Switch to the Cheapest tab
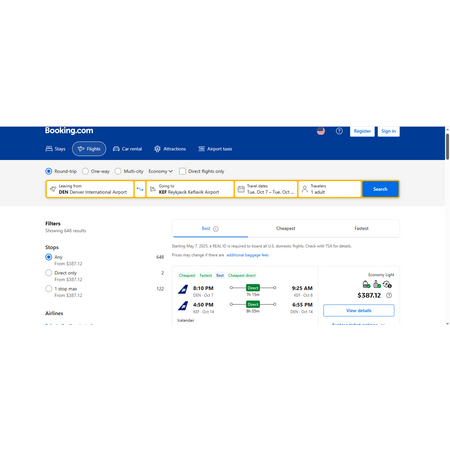Viewport: 450px width, 450px height. click(286, 228)
